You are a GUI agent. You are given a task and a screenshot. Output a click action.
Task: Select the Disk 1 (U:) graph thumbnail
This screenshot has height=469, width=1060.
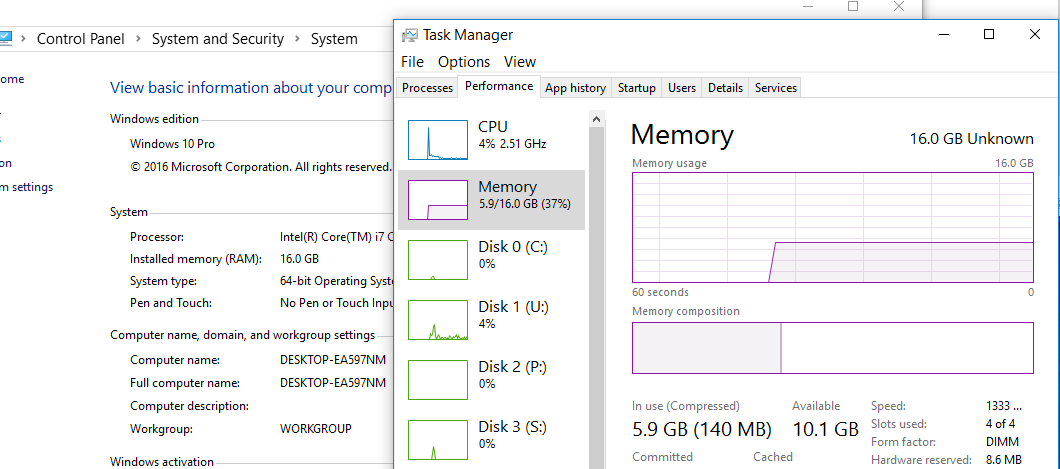(438, 320)
